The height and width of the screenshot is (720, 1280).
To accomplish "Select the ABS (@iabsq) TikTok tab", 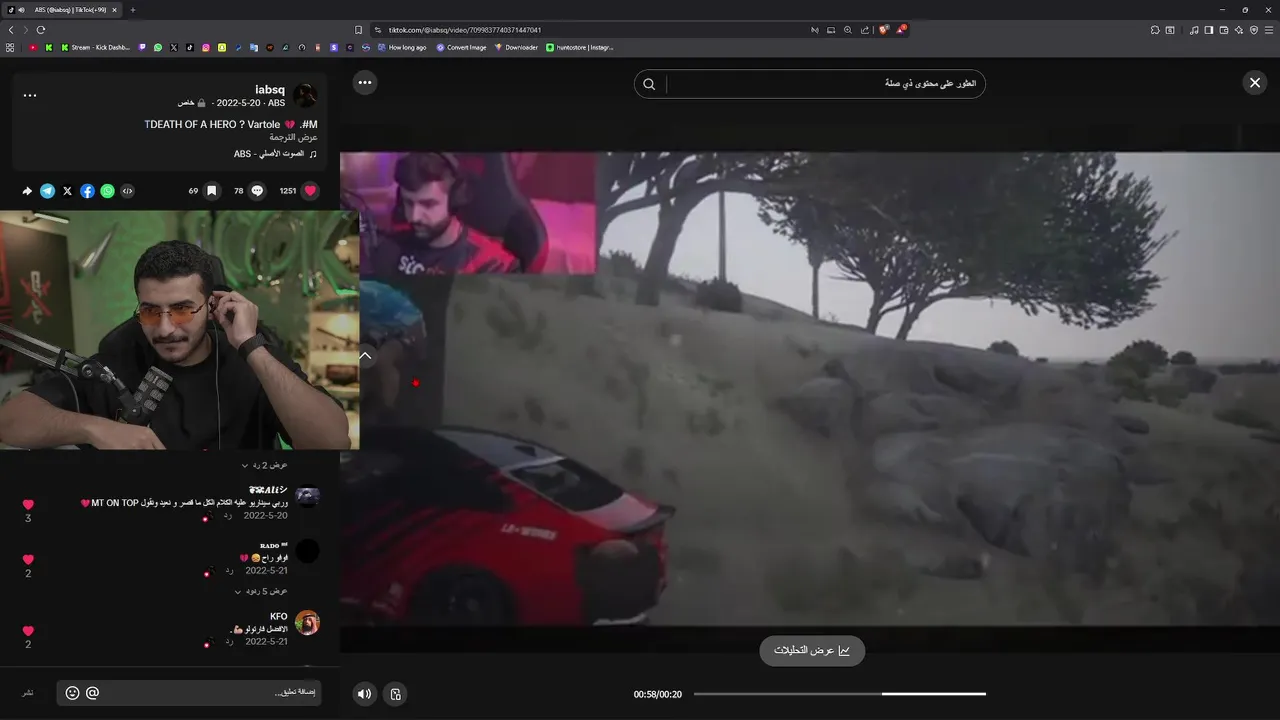I will click(62, 10).
